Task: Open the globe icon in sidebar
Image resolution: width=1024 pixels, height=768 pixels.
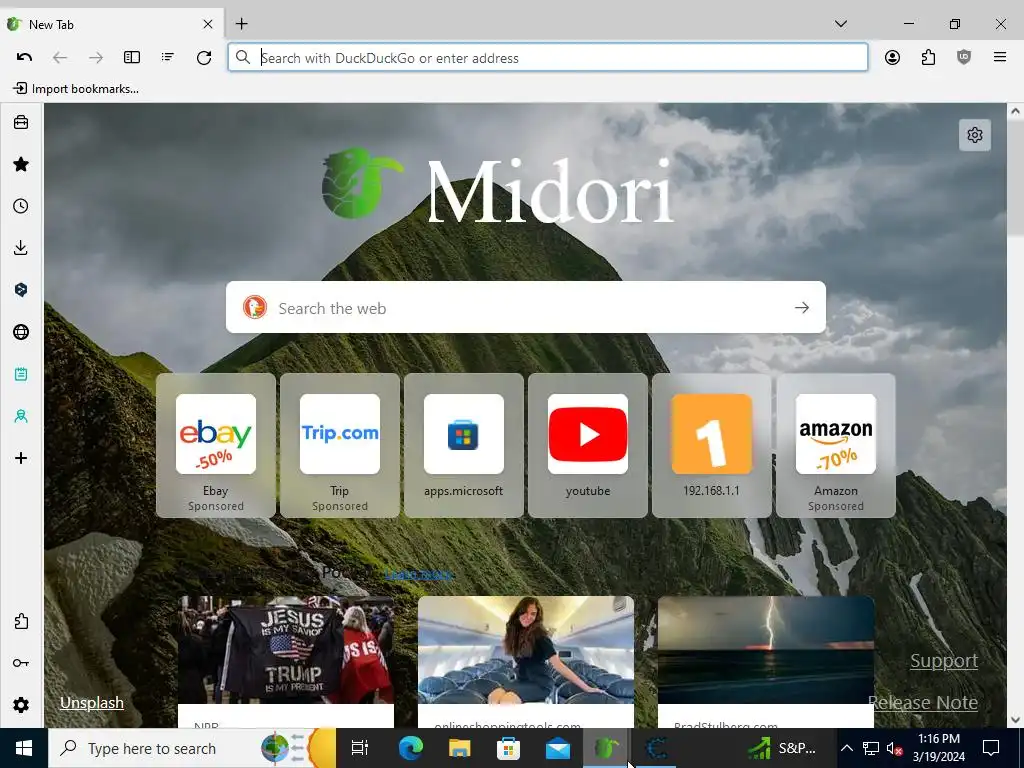Action: pyautogui.click(x=21, y=332)
